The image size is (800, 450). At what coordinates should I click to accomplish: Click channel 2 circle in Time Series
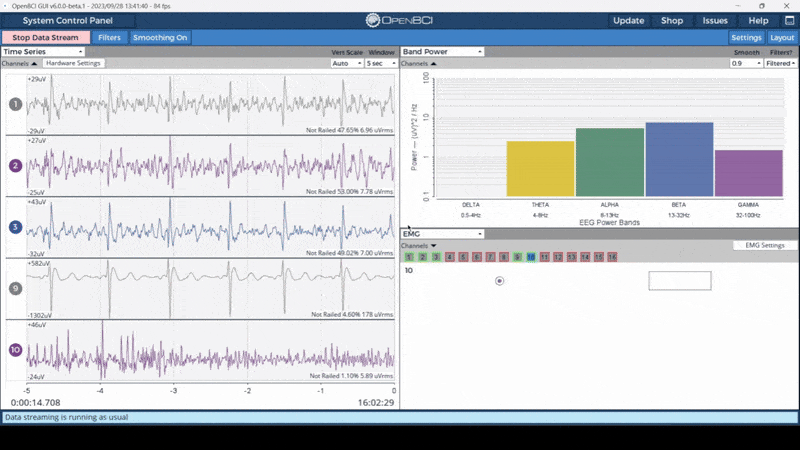pos(15,166)
